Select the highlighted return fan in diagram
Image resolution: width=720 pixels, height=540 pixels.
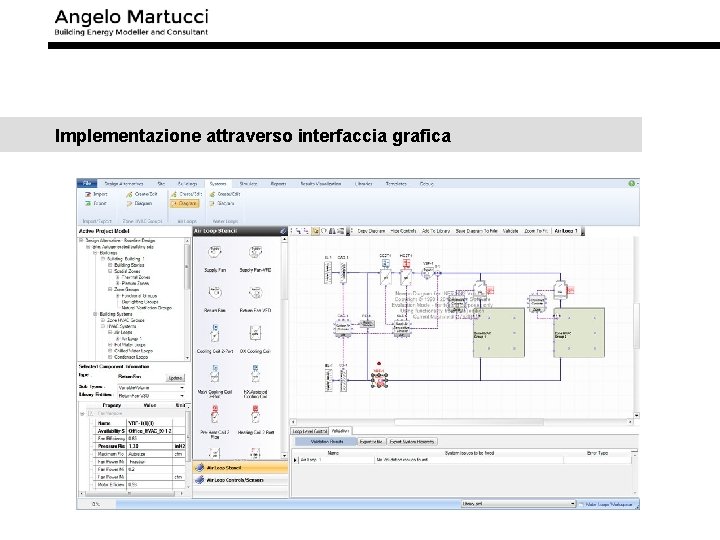(379, 380)
